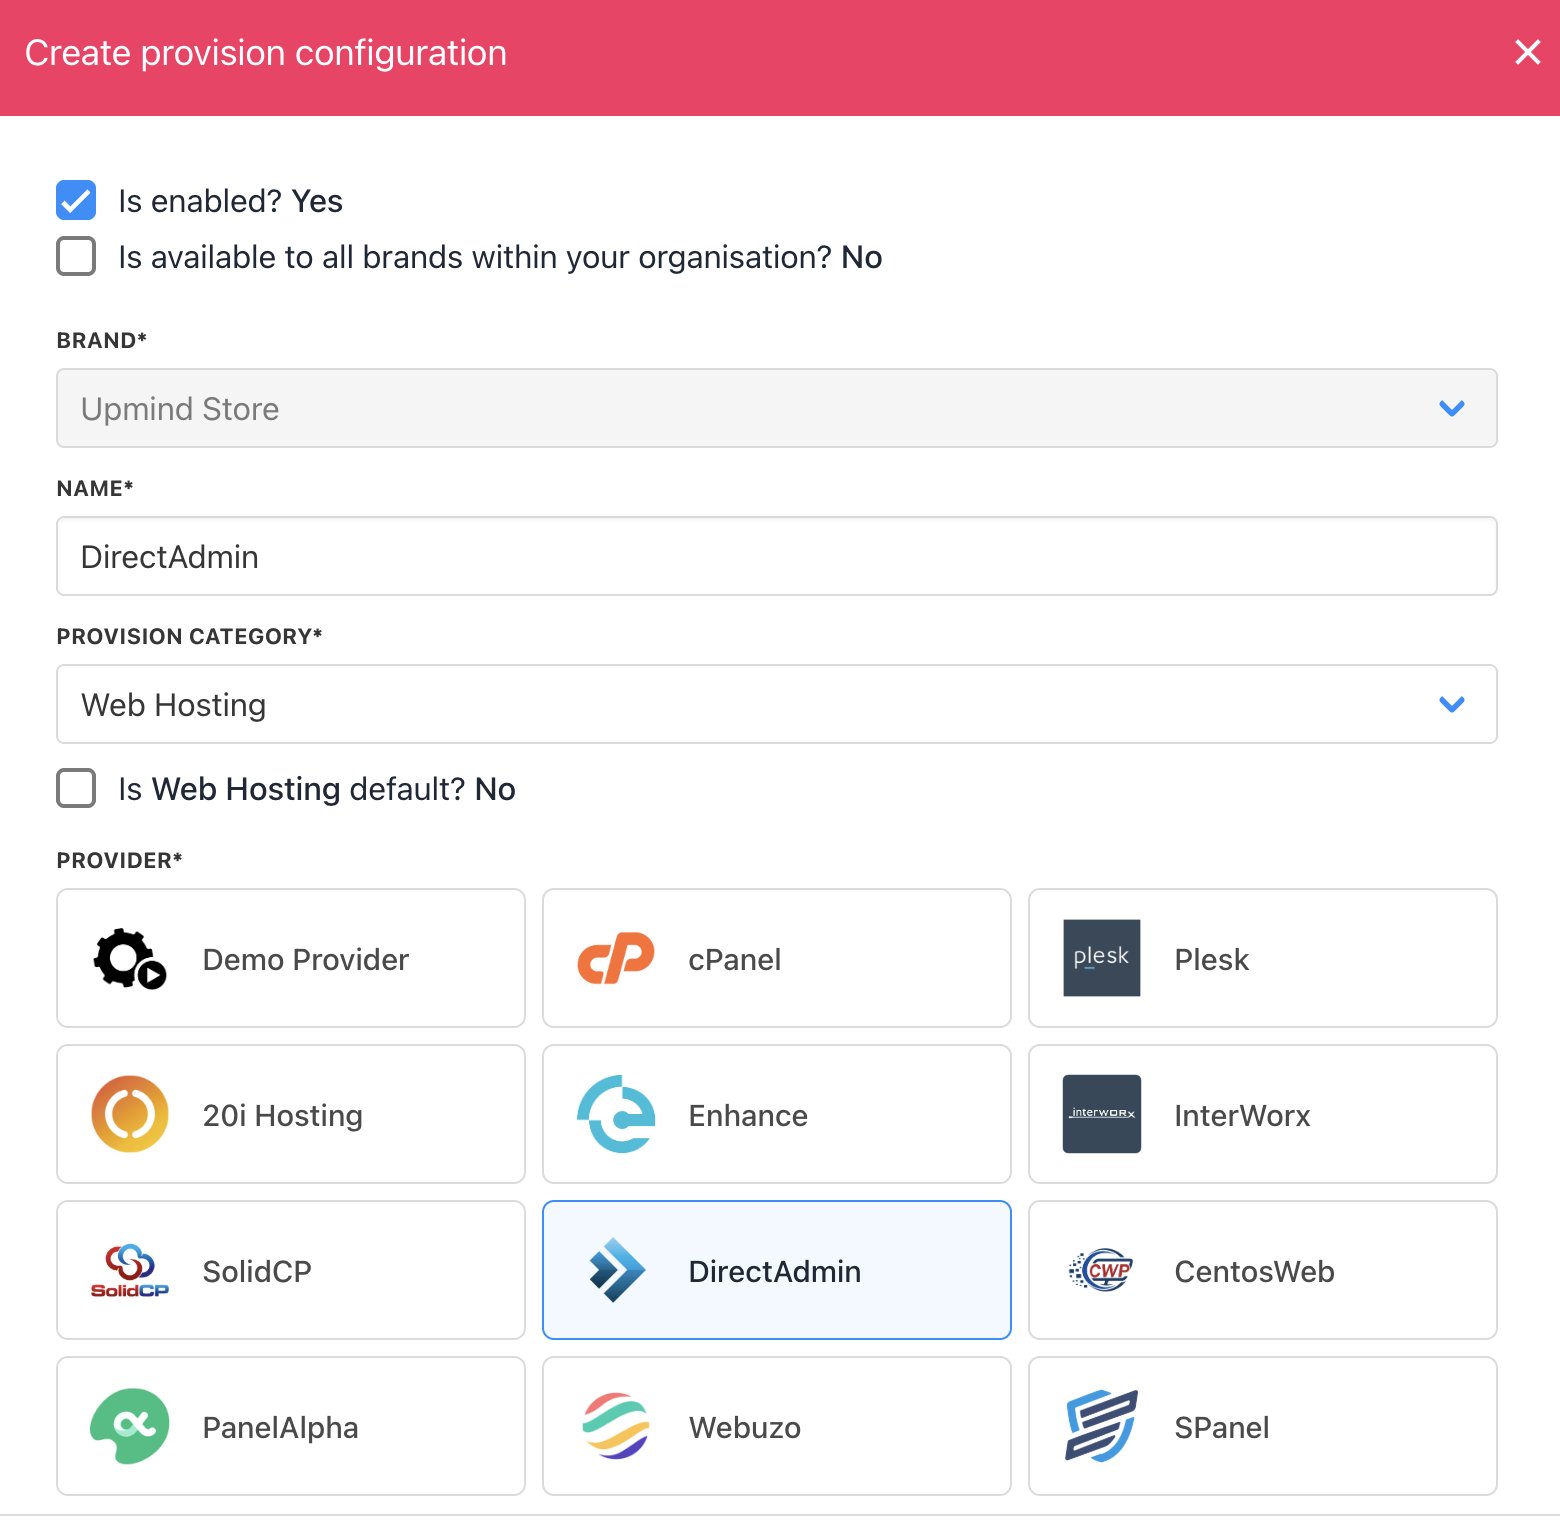Click the PROVIDER* section label
Image resolution: width=1560 pixels, height=1520 pixels.
(x=120, y=860)
